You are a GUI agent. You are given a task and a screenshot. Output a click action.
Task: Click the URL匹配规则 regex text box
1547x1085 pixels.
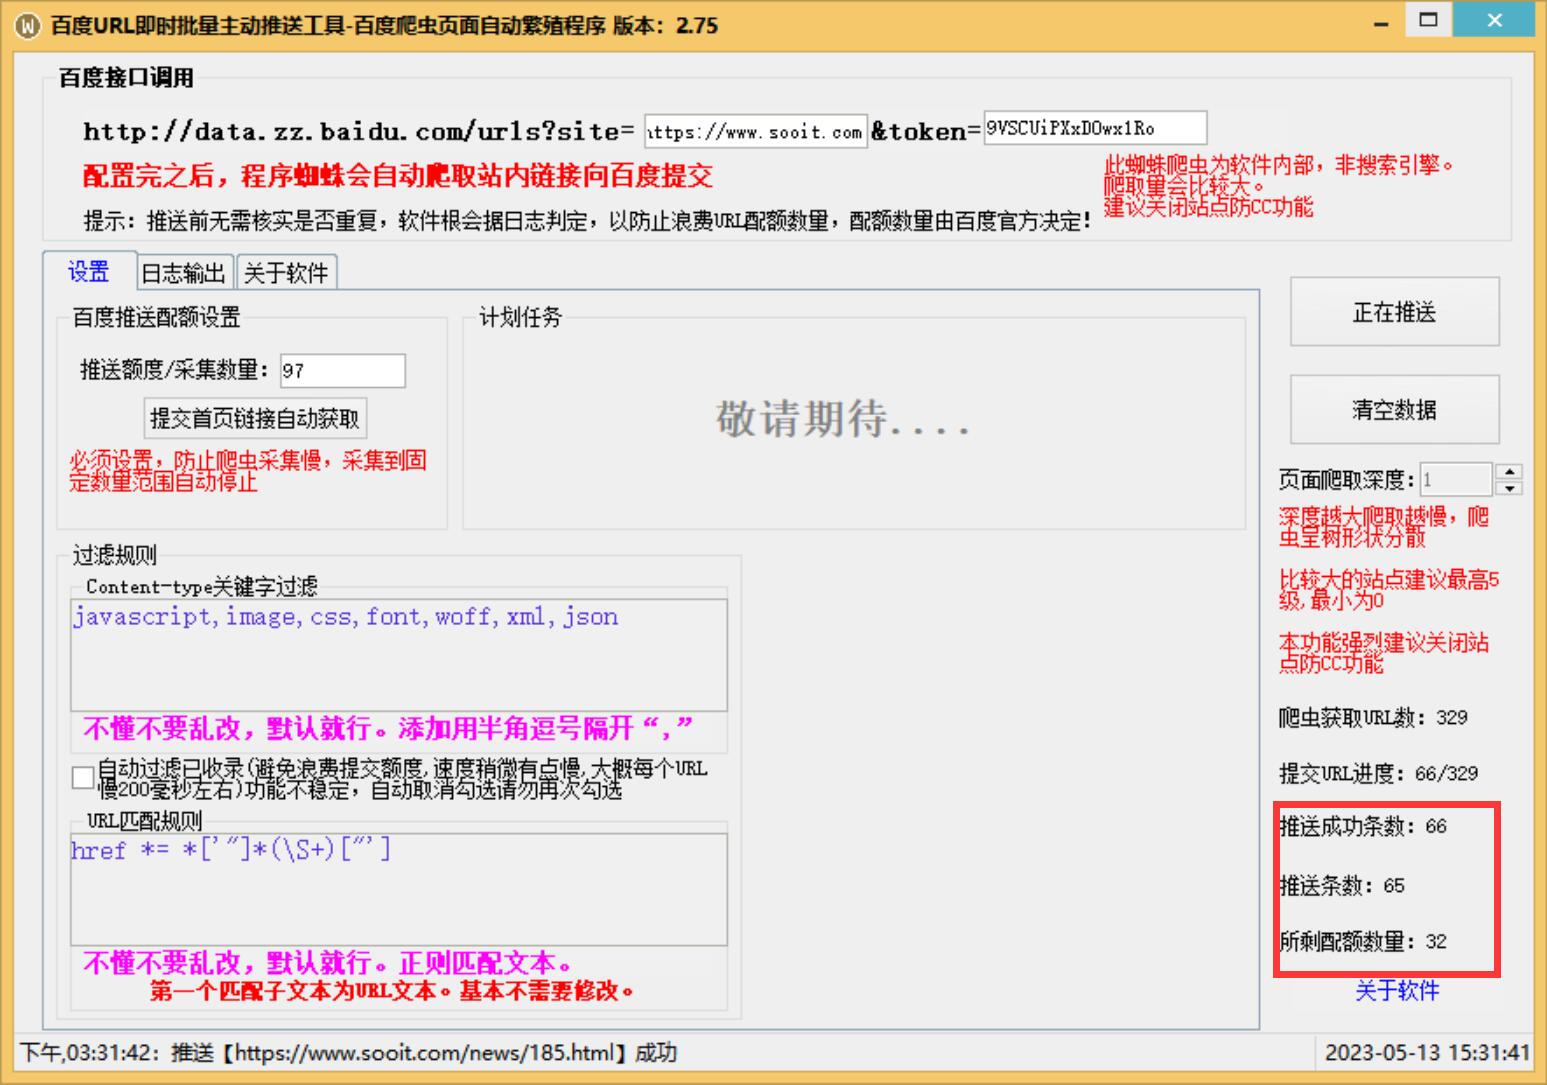tap(399, 889)
